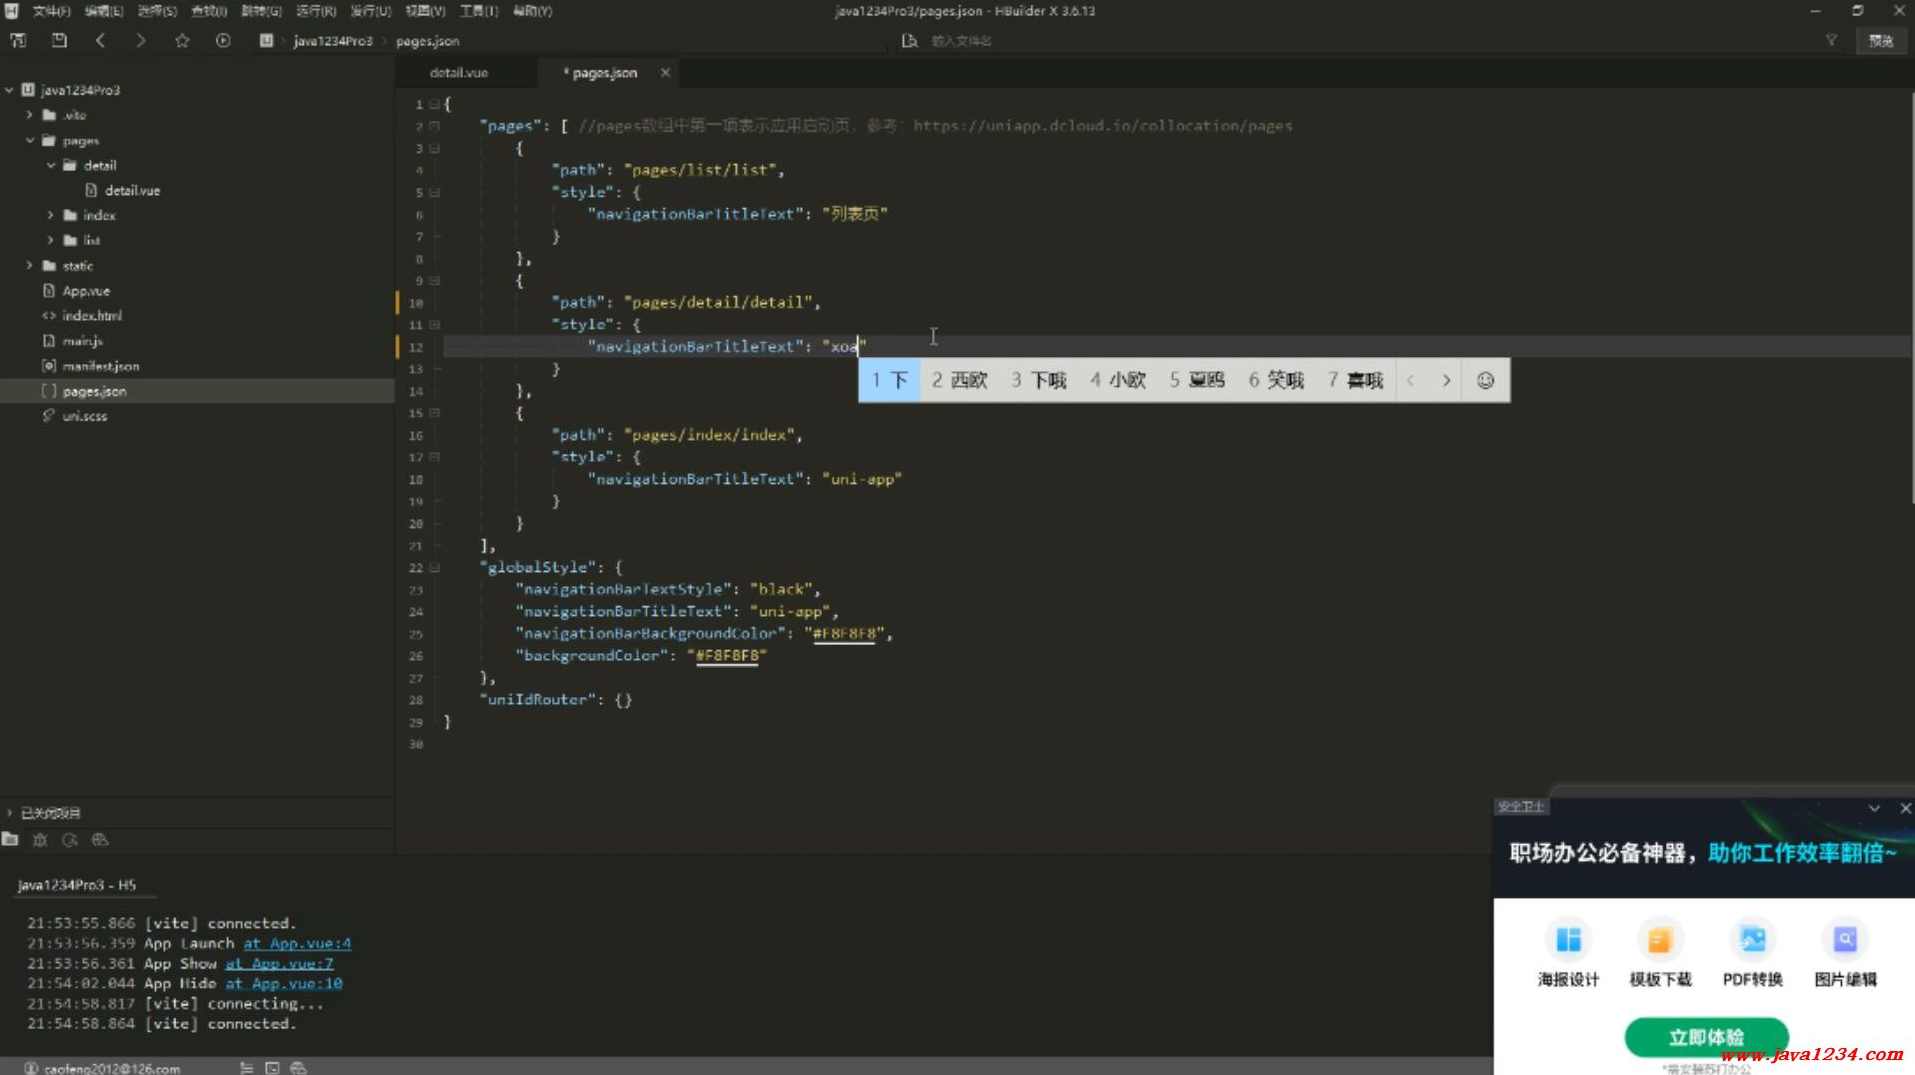Fold the pages array at line 2
This screenshot has width=1915, height=1075.
click(435, 126)
